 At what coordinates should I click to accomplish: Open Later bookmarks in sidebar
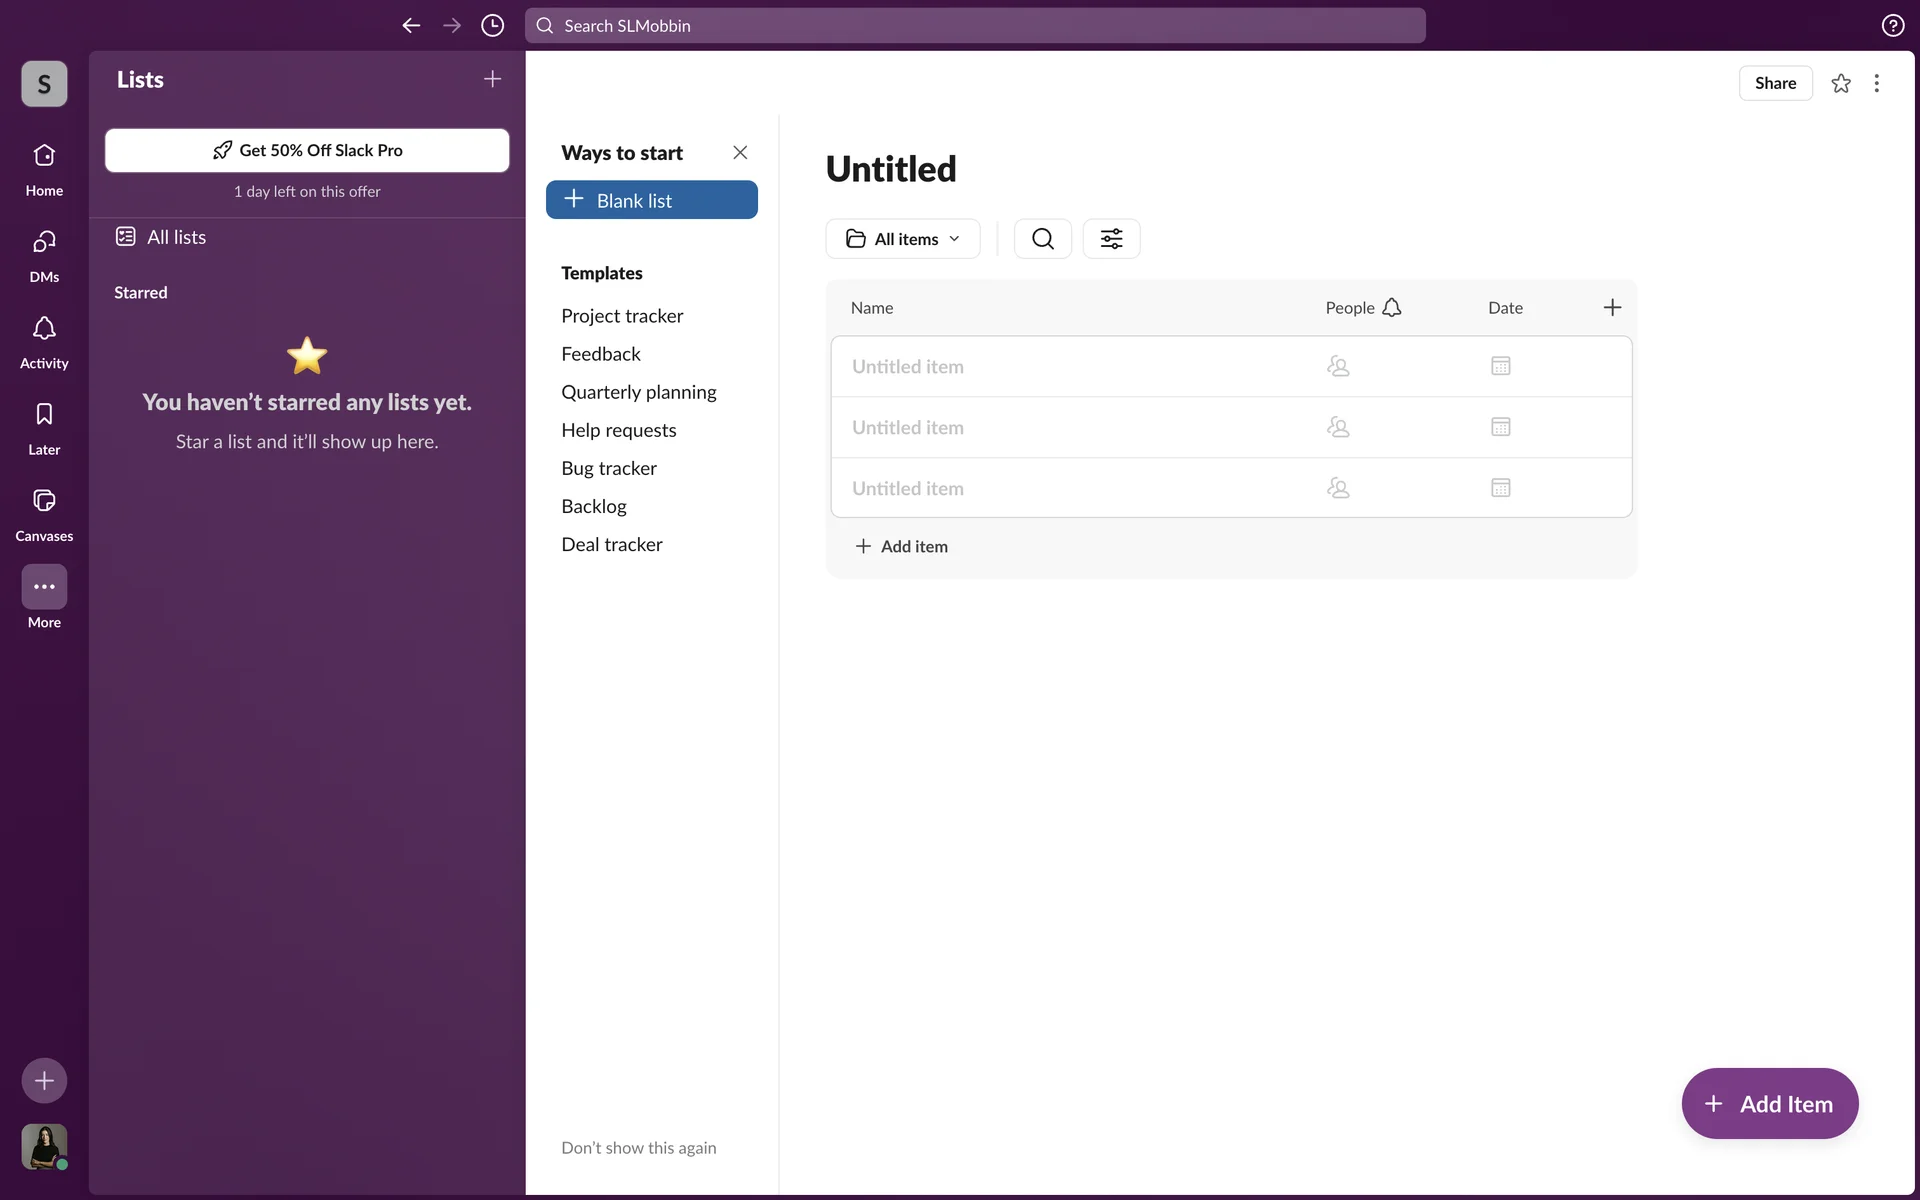click(44, 427)
